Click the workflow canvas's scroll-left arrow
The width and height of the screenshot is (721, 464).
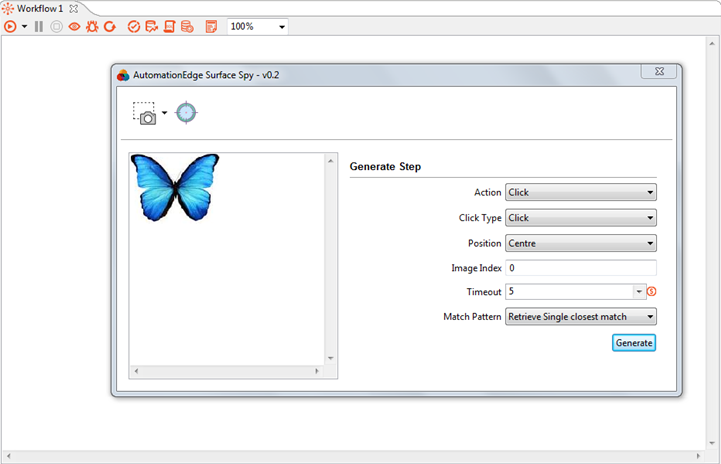pyautogui.click(x=8, y=456)
